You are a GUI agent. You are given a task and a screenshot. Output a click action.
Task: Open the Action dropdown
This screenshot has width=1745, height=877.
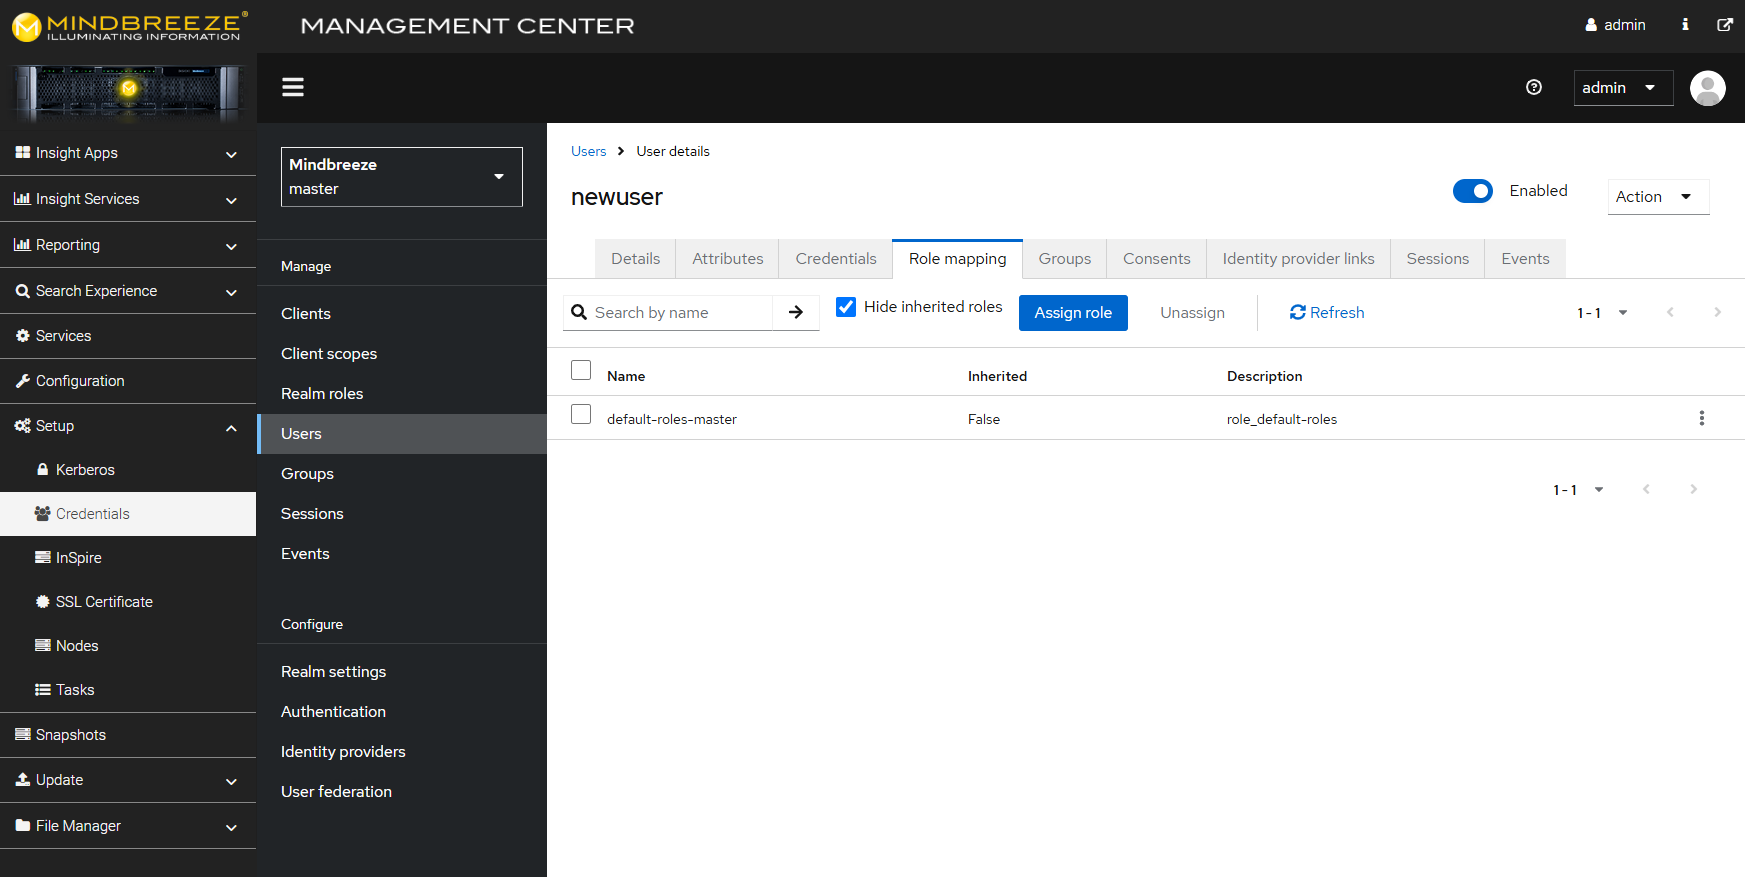[1658, 197]
